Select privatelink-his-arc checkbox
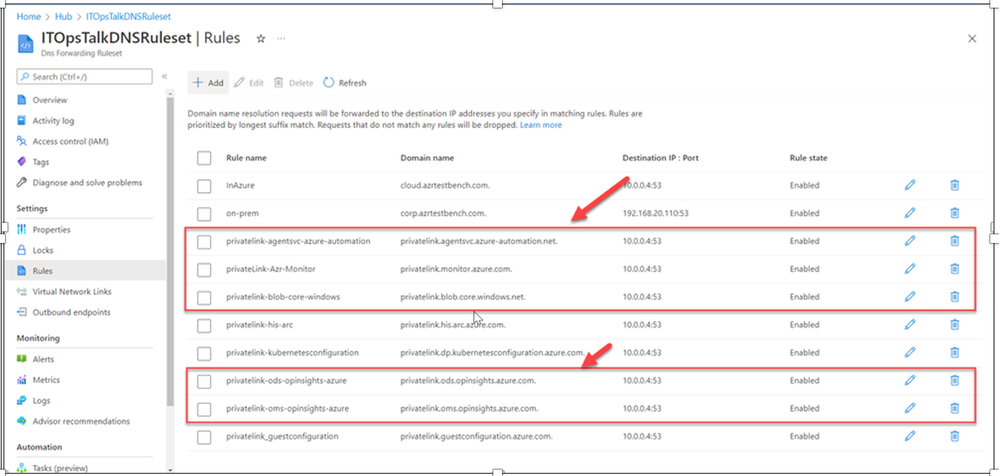 (204, 326)
